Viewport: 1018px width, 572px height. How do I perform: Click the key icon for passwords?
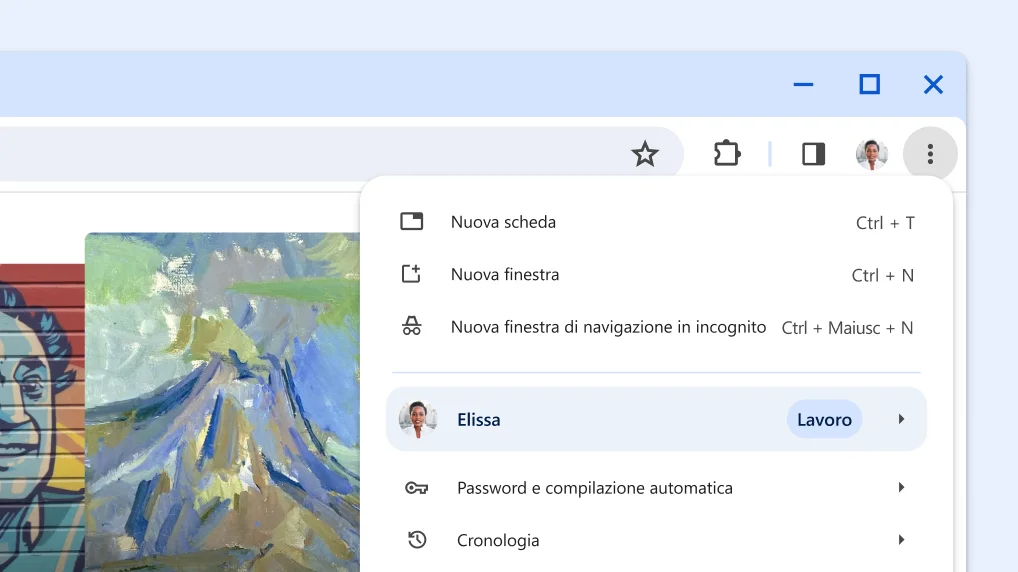pos(416,488)
